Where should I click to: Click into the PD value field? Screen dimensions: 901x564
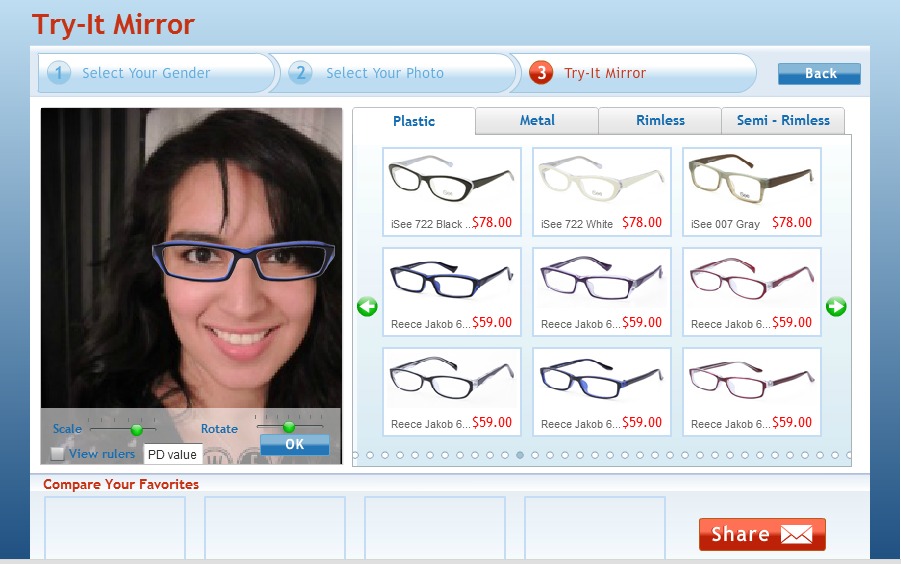pos(173,455)
